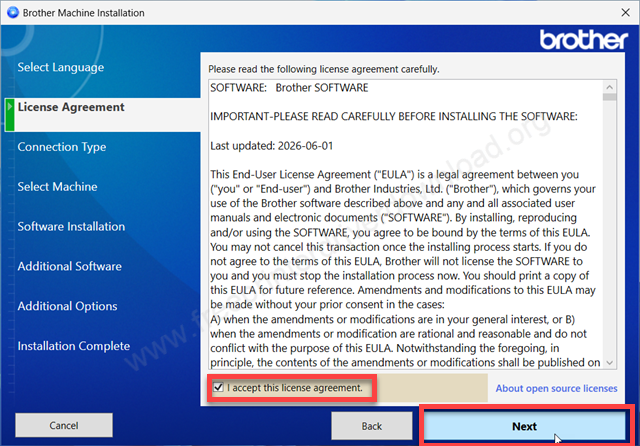
Task: Click the Next button
Action: 524,426
